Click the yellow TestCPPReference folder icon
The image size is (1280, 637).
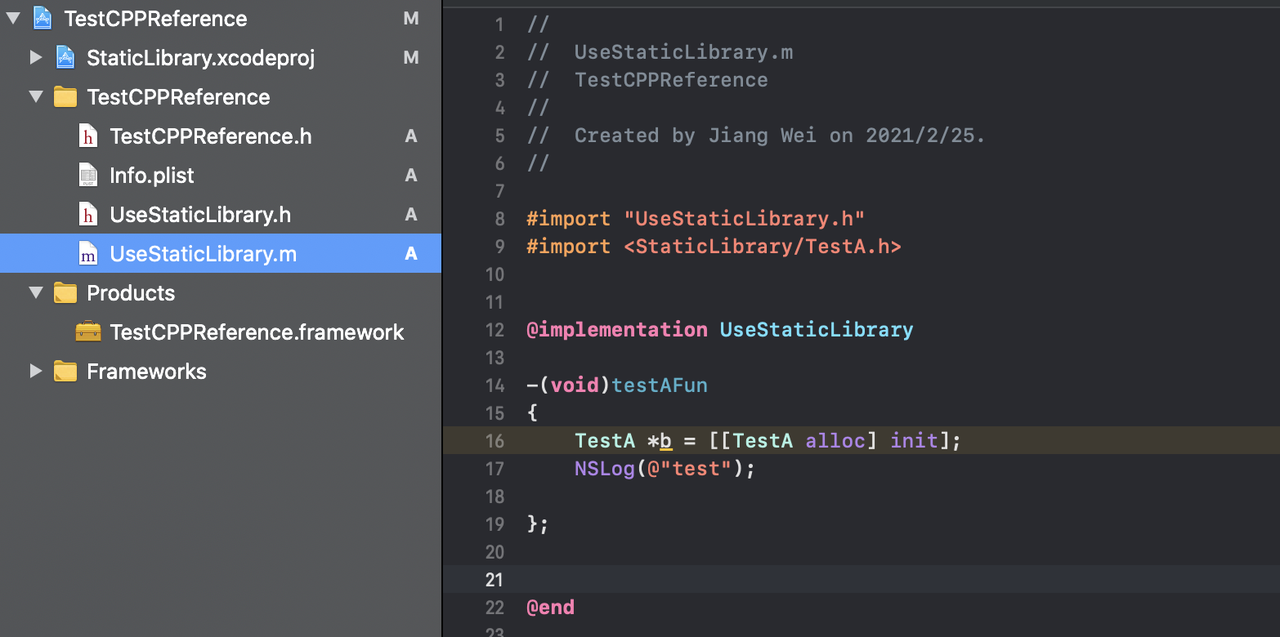point(65,97)
